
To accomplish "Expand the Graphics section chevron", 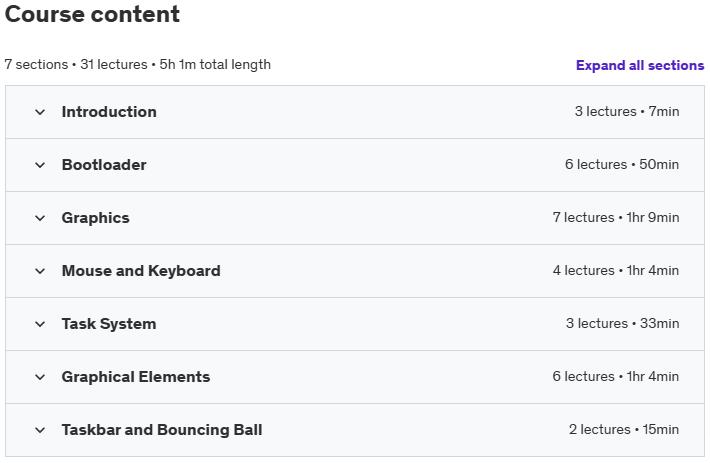I will [x=40, y=218].
